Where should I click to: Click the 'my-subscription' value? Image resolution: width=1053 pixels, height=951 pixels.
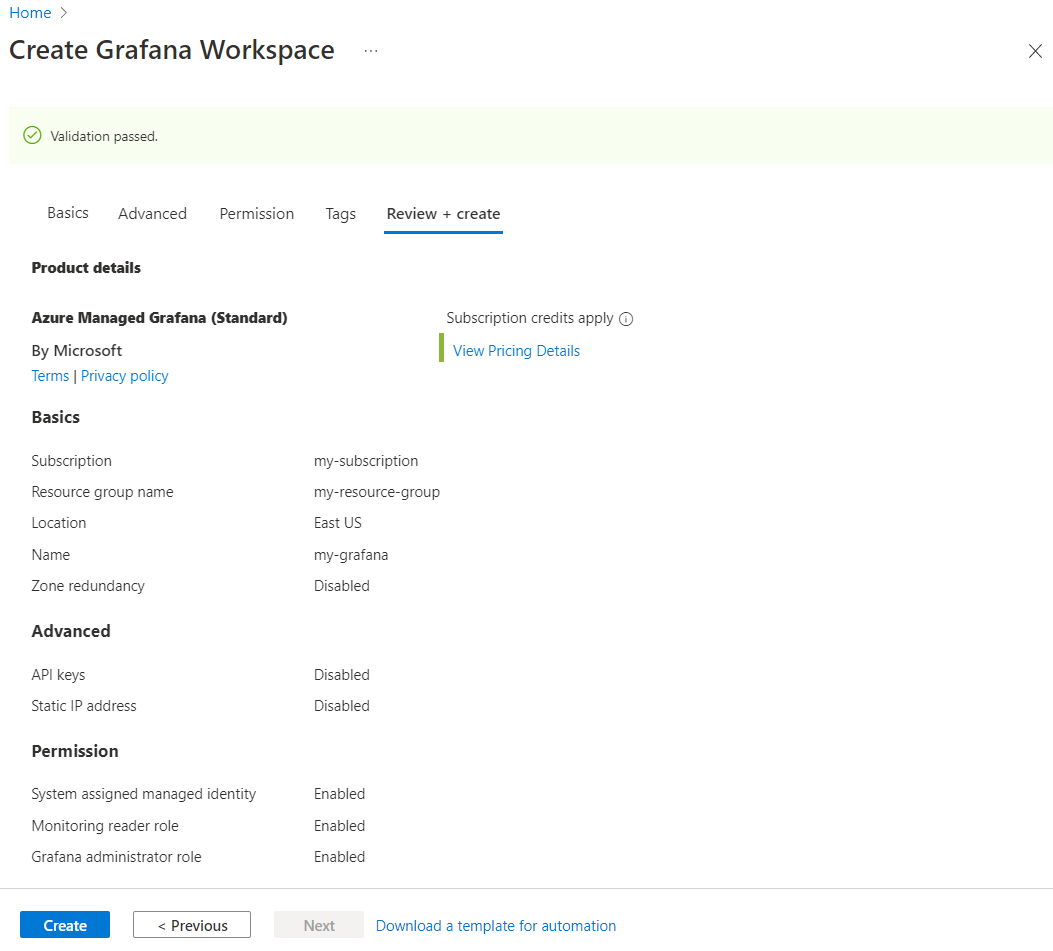[366, 461]
